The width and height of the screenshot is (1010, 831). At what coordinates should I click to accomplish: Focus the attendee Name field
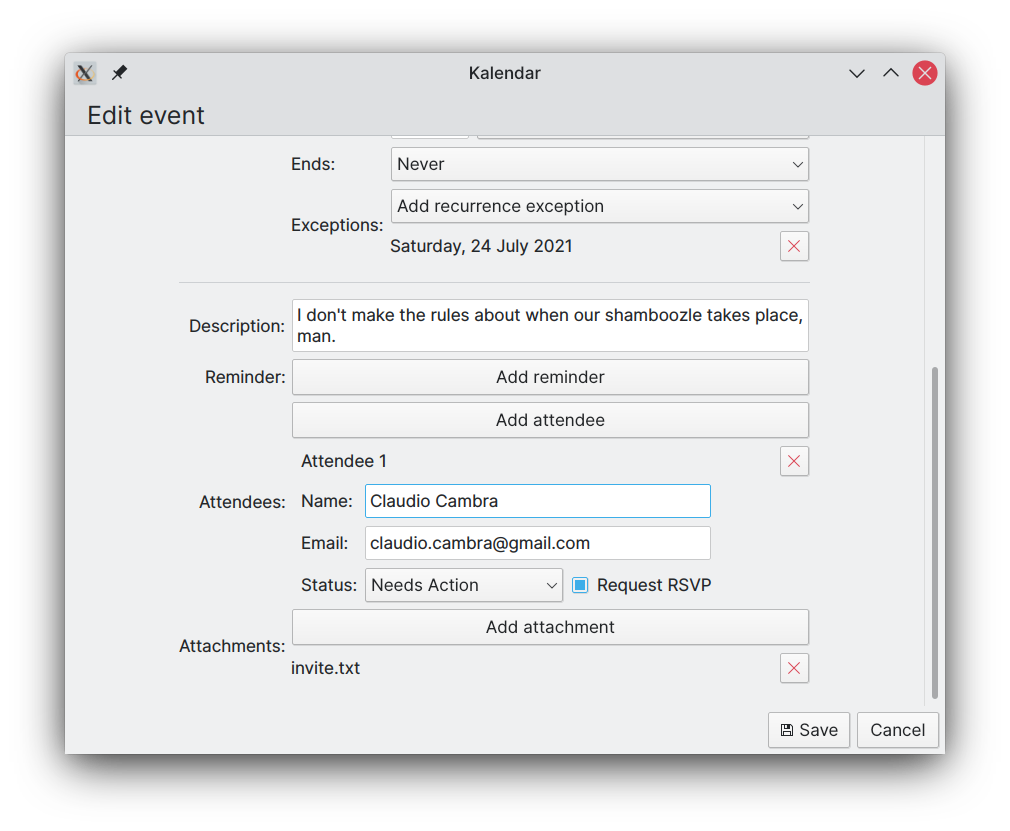click(x=537, y=501)
